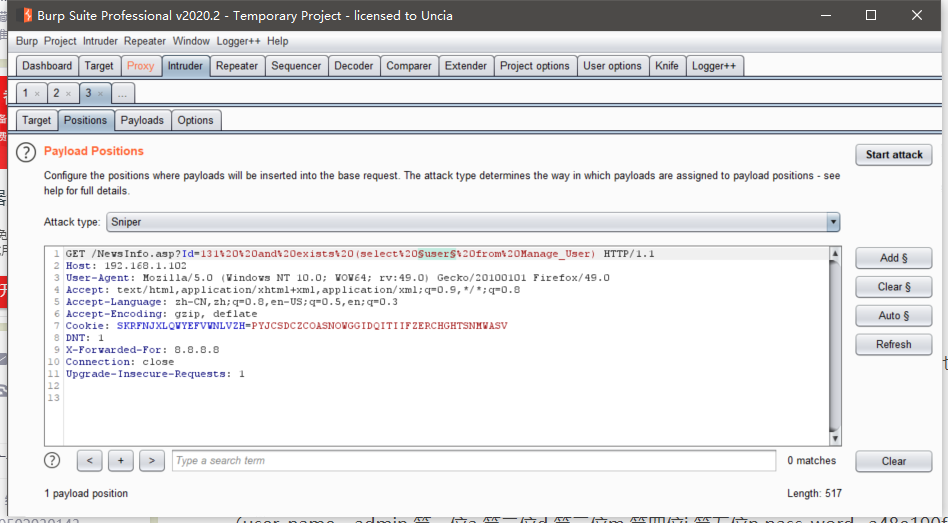Click the Start attack button
Screen dimensions: 948x523
click(x=894, y=155)
